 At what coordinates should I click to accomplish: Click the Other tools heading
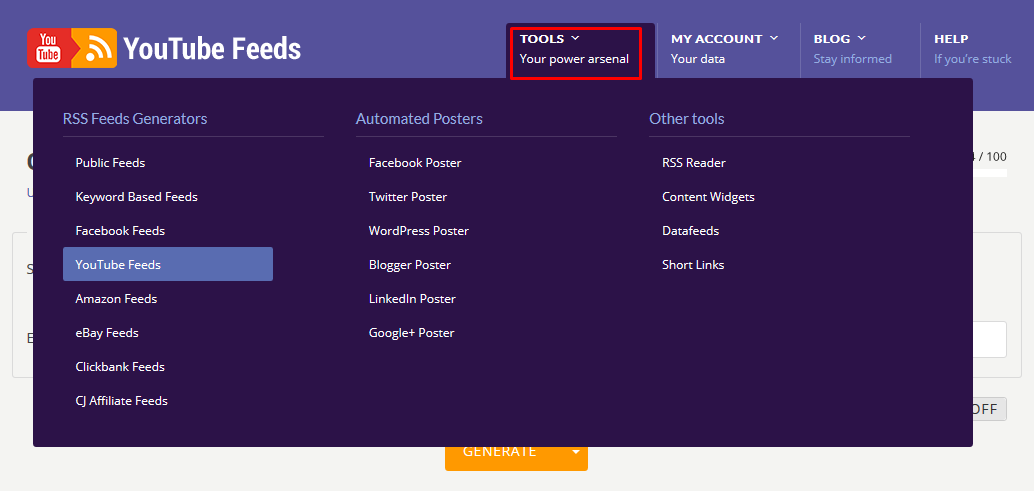686,119
